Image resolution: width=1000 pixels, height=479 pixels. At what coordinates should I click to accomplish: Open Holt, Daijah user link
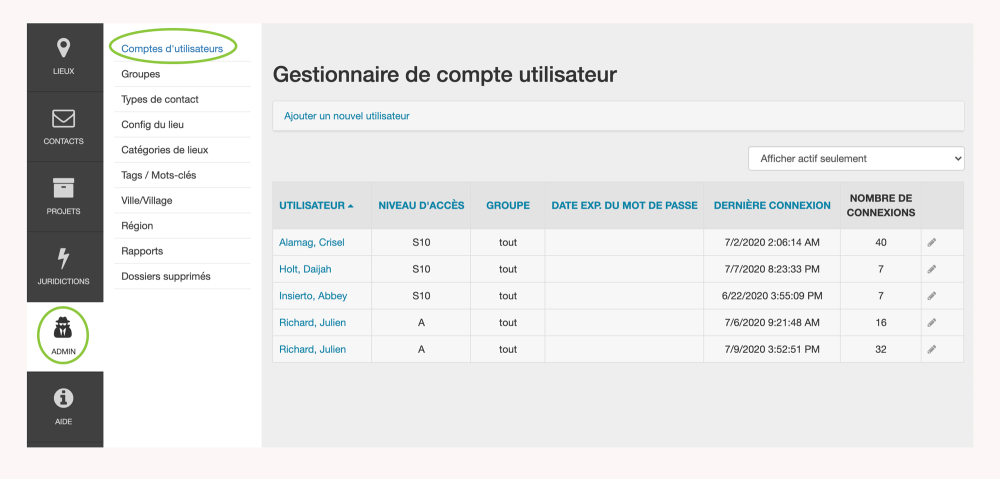[x=305, y=269]
